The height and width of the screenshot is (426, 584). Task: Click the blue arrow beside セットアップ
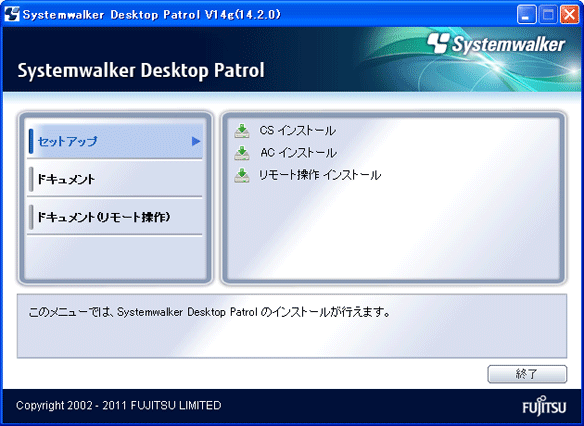point(196,142)
